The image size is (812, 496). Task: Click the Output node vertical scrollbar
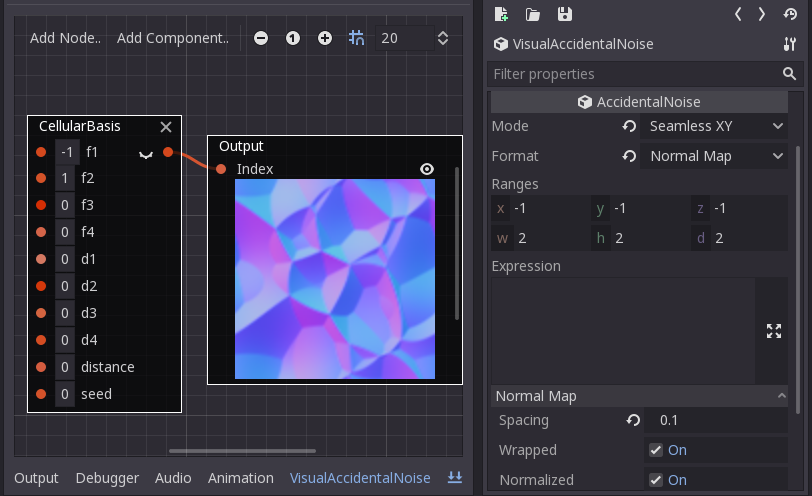(457, 243)
